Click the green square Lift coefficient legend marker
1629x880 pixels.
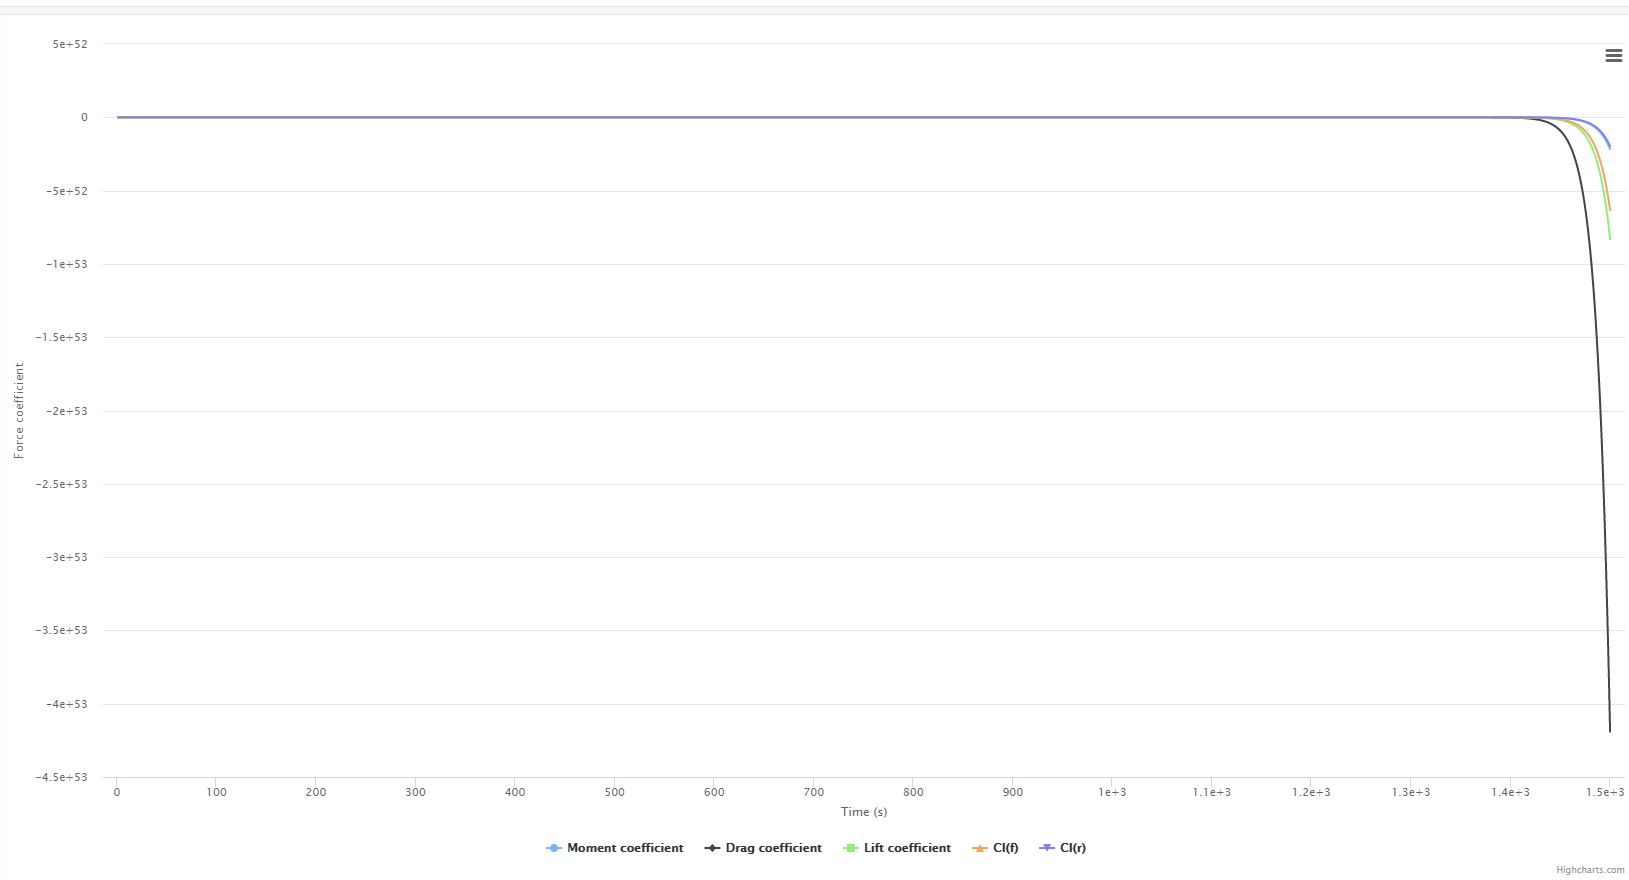coord(851,848)
